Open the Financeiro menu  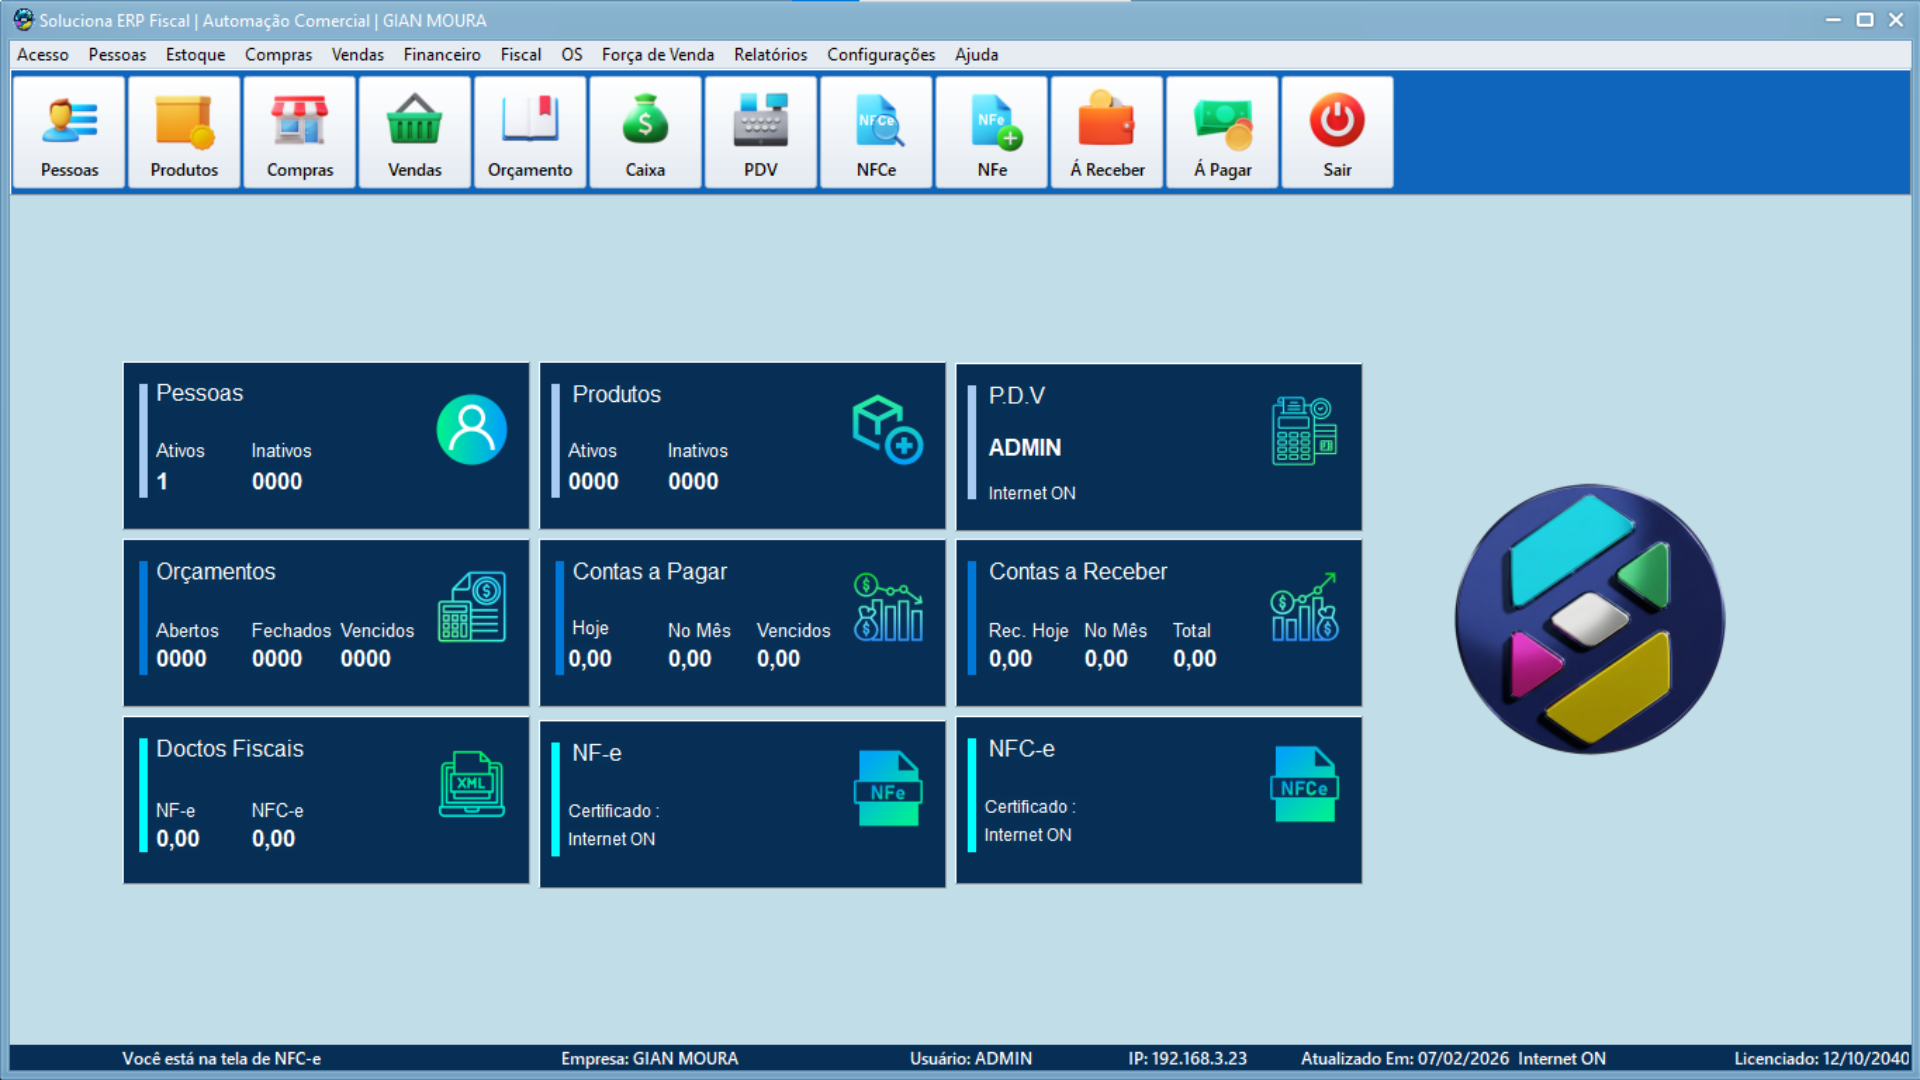(442, 55)
